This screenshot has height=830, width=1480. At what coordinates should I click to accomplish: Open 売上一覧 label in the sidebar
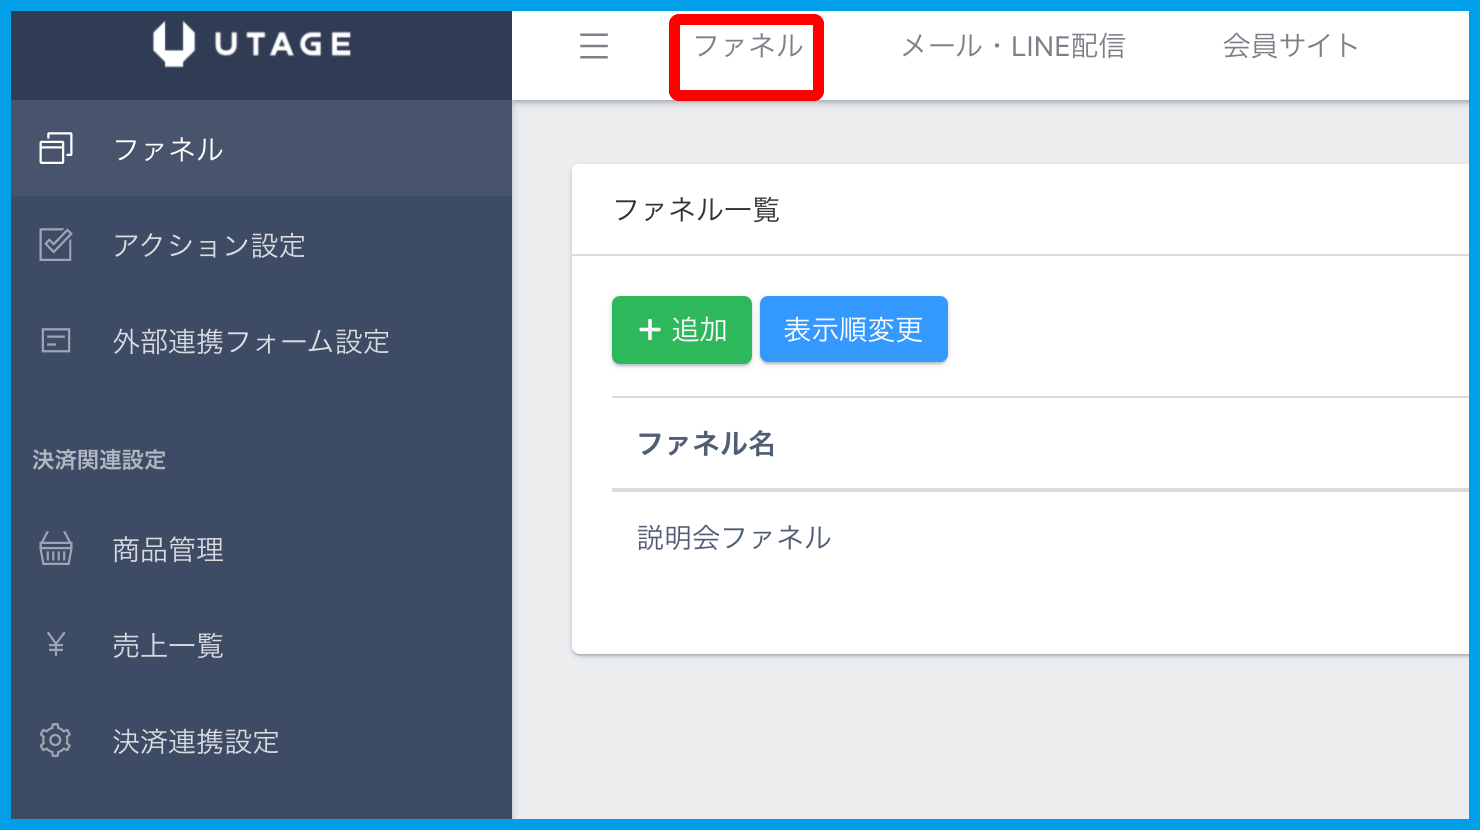[168, 646]
